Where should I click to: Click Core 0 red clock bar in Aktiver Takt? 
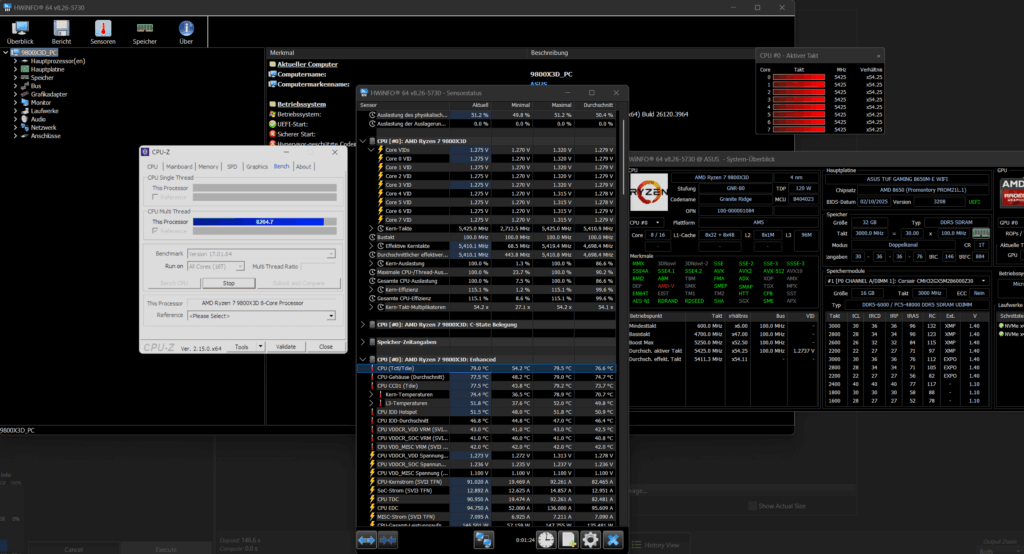tap(799, 77)
